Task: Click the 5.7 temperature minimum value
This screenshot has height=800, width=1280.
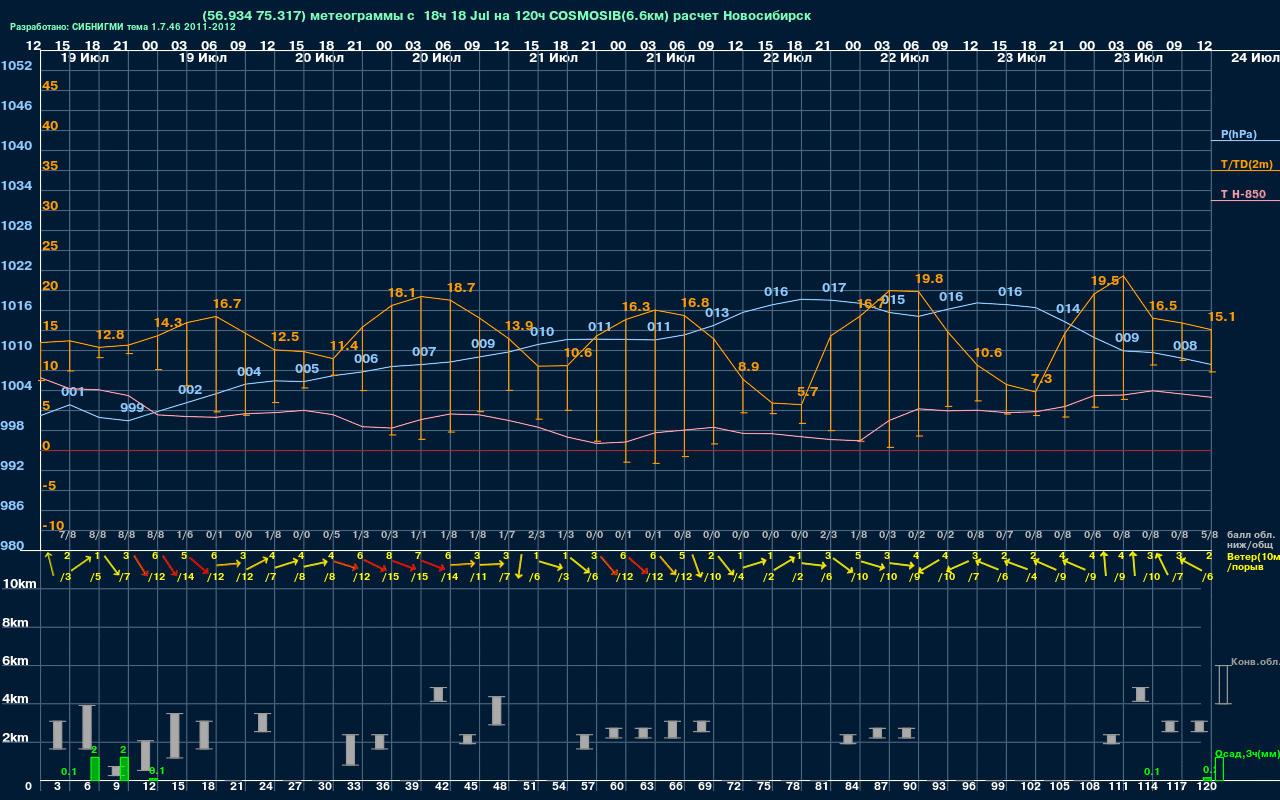Action: point(808,392)
